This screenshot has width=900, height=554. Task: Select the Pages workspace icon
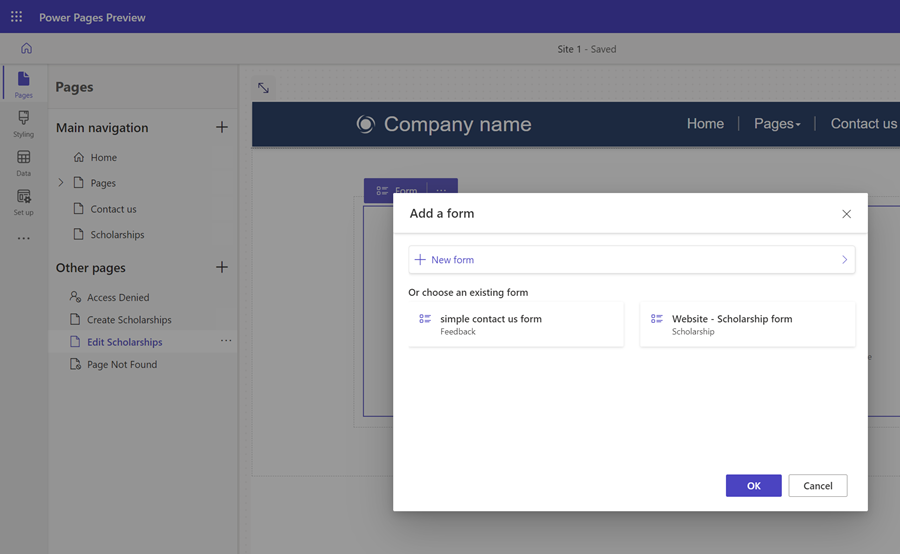coord(23,84)
